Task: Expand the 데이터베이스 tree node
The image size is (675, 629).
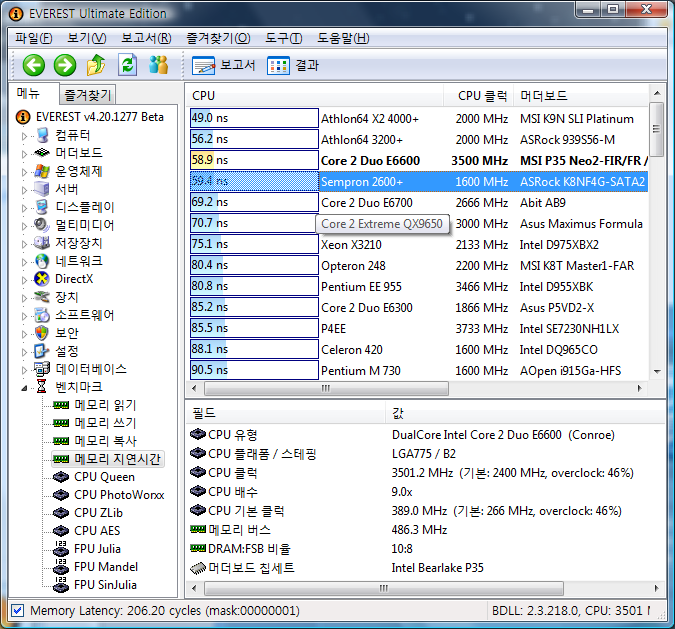Action: (25, 370)
